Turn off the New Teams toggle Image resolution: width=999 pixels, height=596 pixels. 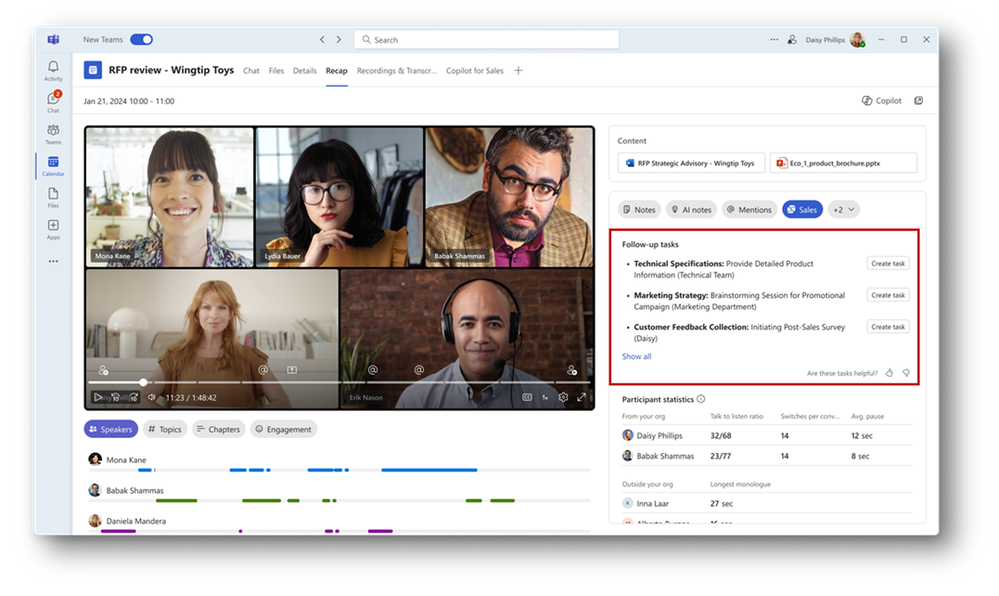[x=141, y=40]
